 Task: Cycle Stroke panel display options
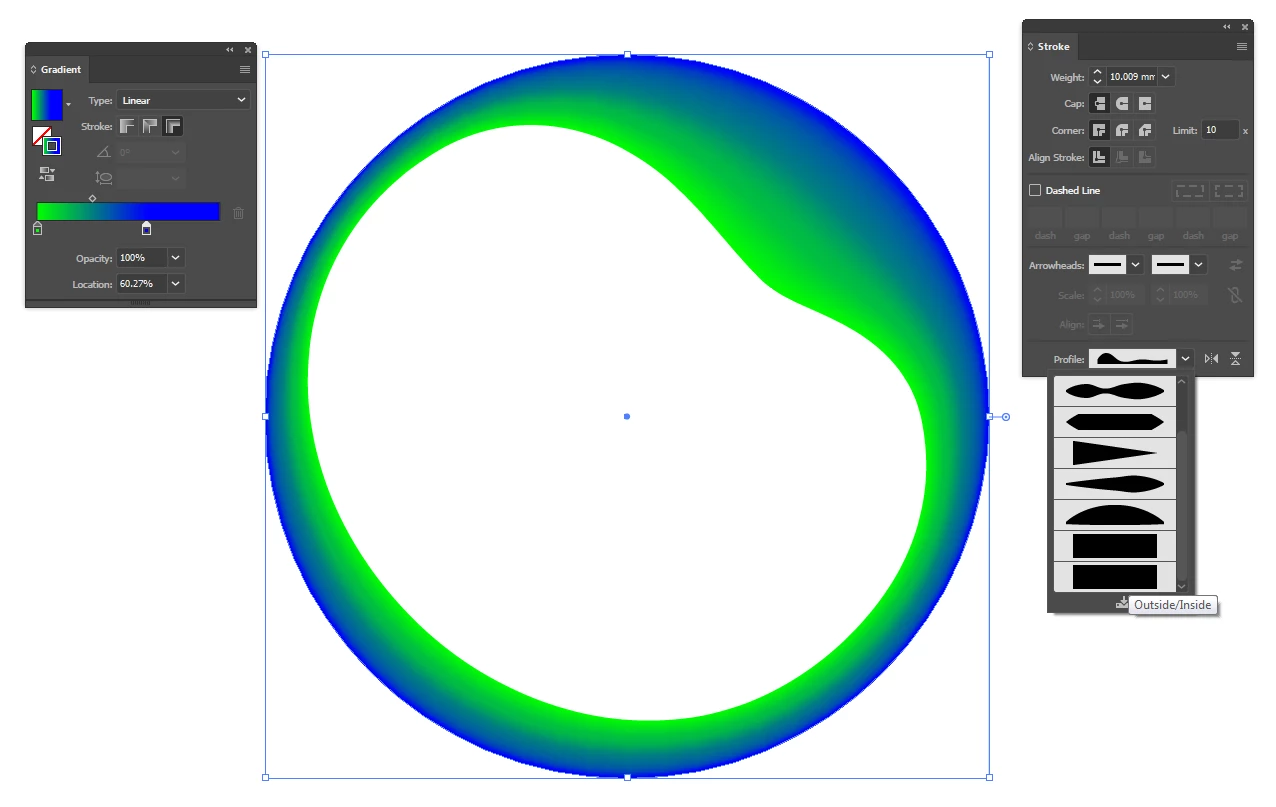(1030, 46)
